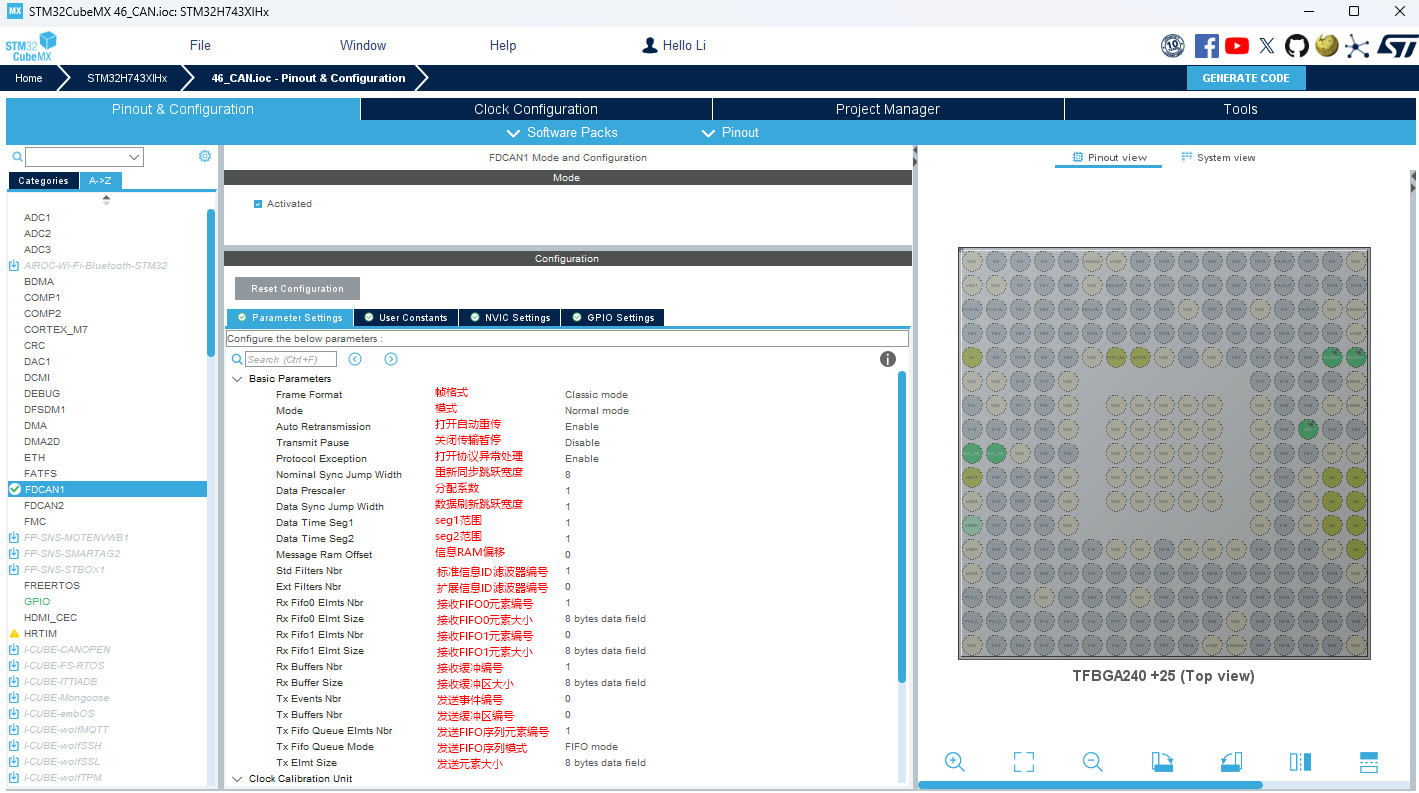The width and height of the screenshot is (1419, 793).
Task: Click the Reset Configuration button
Action: click(297, 289)
